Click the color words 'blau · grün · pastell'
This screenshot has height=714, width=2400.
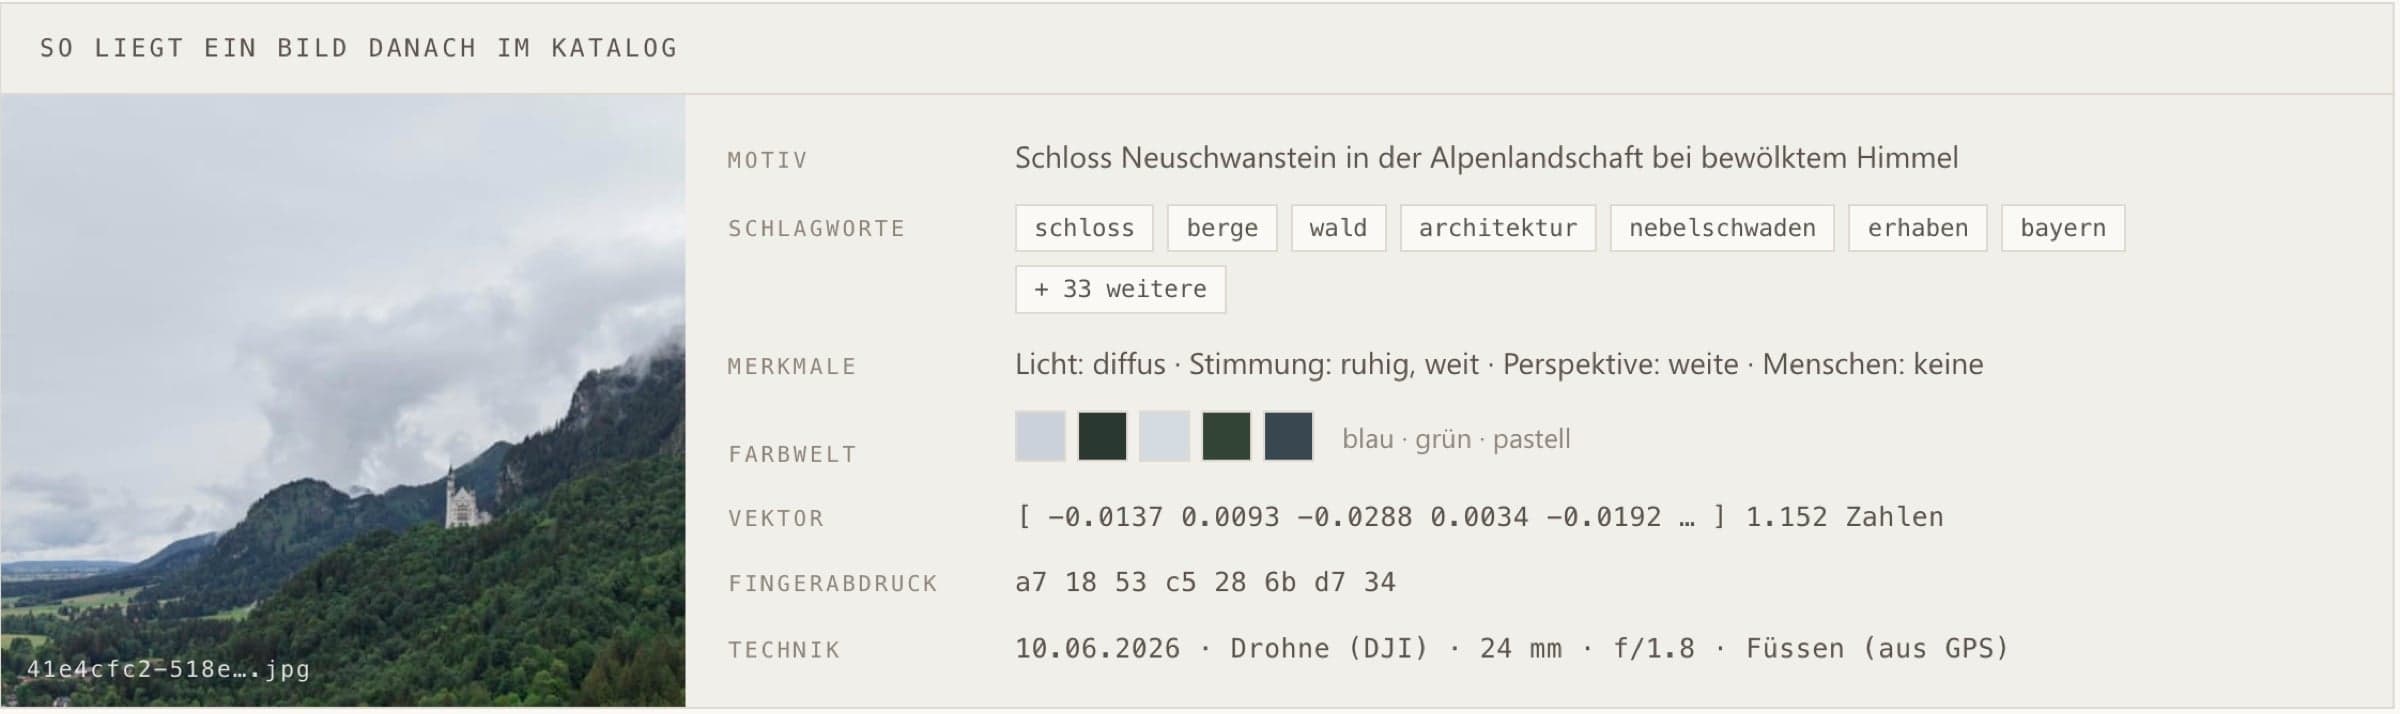coord(1456,439)
